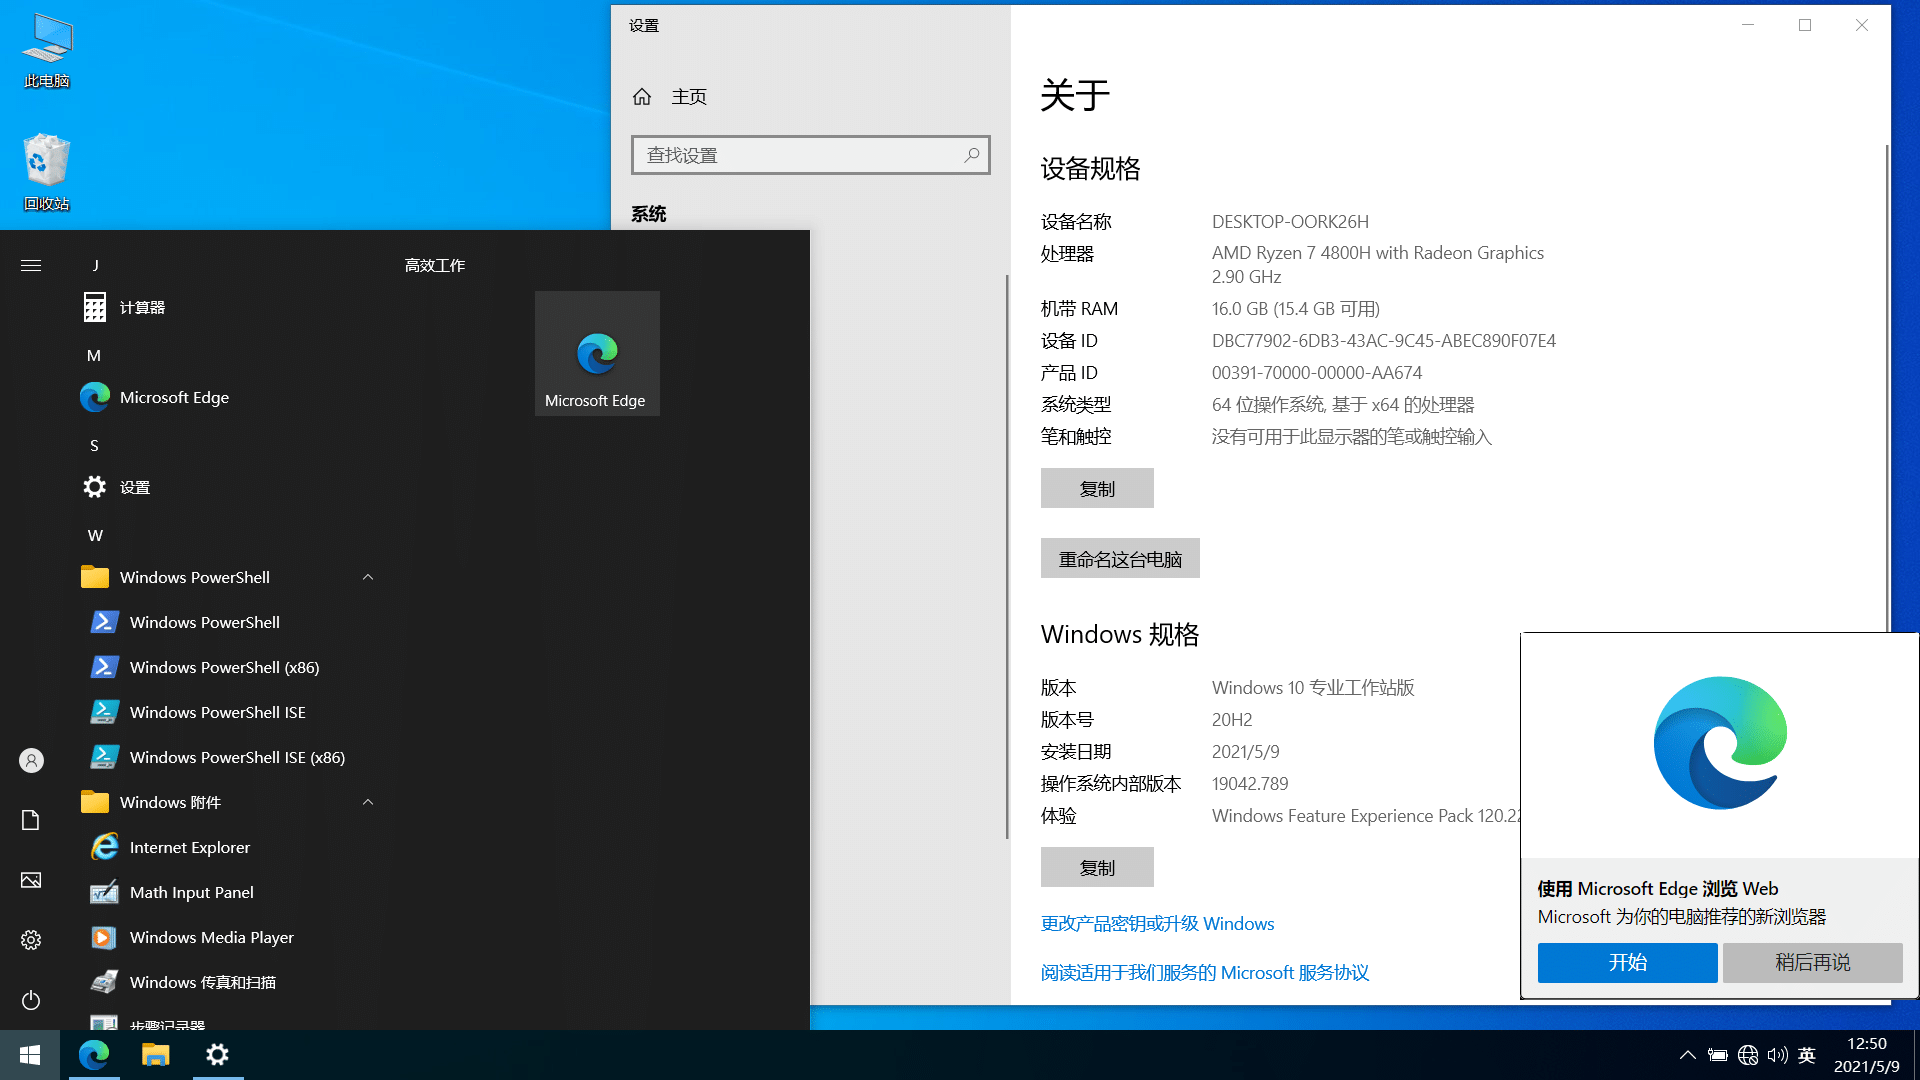Open the volume speaker tray icon
1920x1080 pixels.
(x=1777, y=1055)
